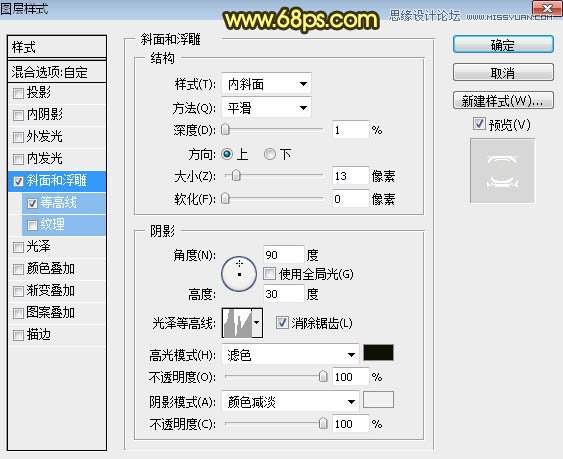Enable the 内阴影 checkbox
The height and width of the screenshot is (459, 563).
pyautogui.click(x=18, y=116)
